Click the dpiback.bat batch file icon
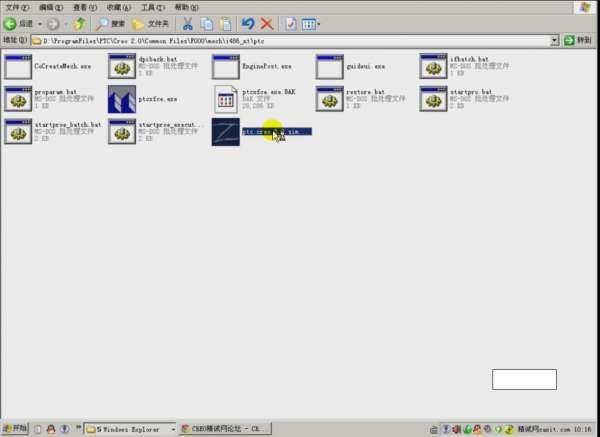The height and width of the screenshot is (437, 600). (x=122, y=67)
